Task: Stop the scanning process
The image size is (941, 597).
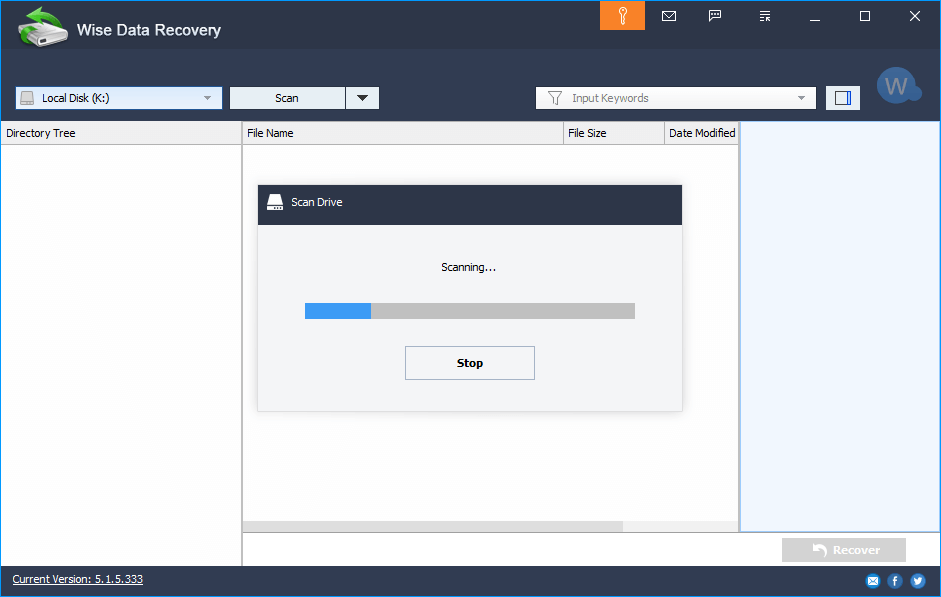Action: click(x=470, y=363)
